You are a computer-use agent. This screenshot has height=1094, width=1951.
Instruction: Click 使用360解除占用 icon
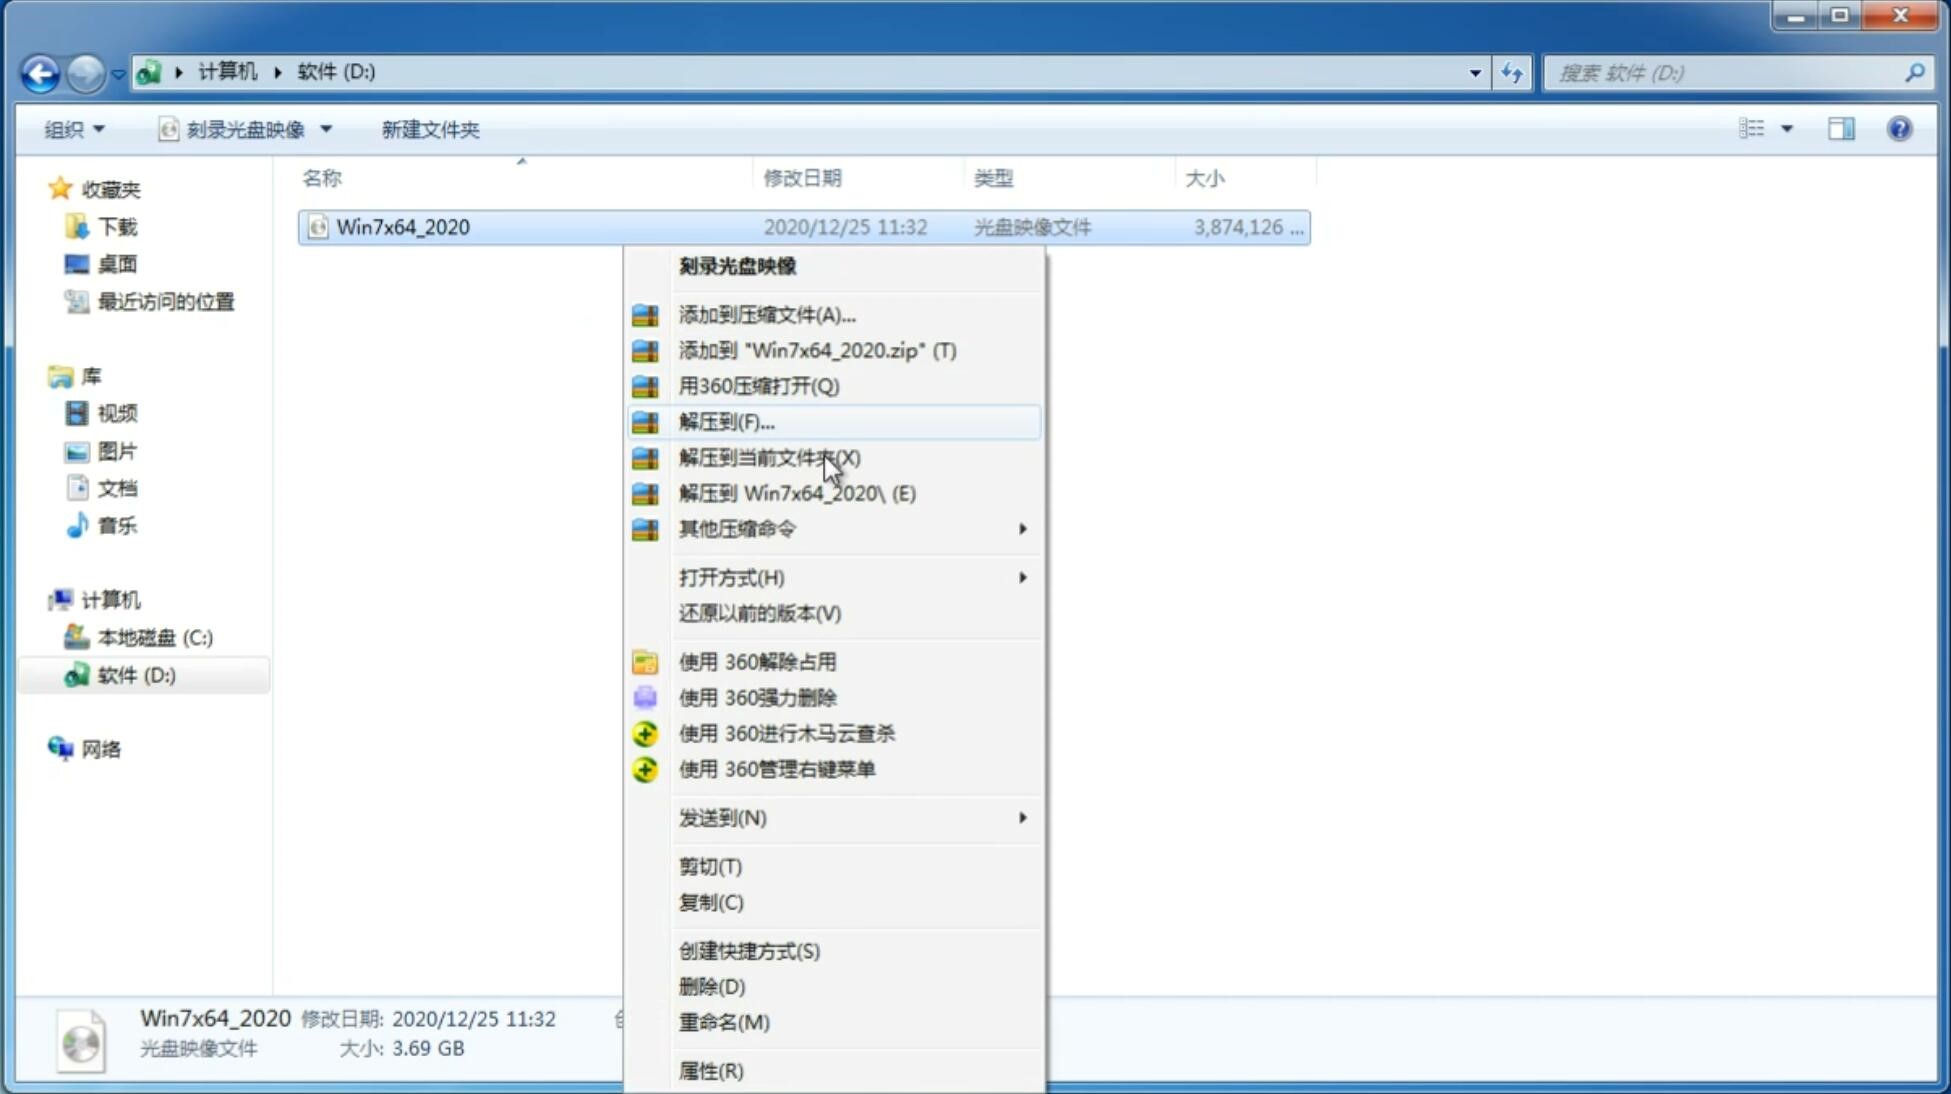tap(647, 661)
